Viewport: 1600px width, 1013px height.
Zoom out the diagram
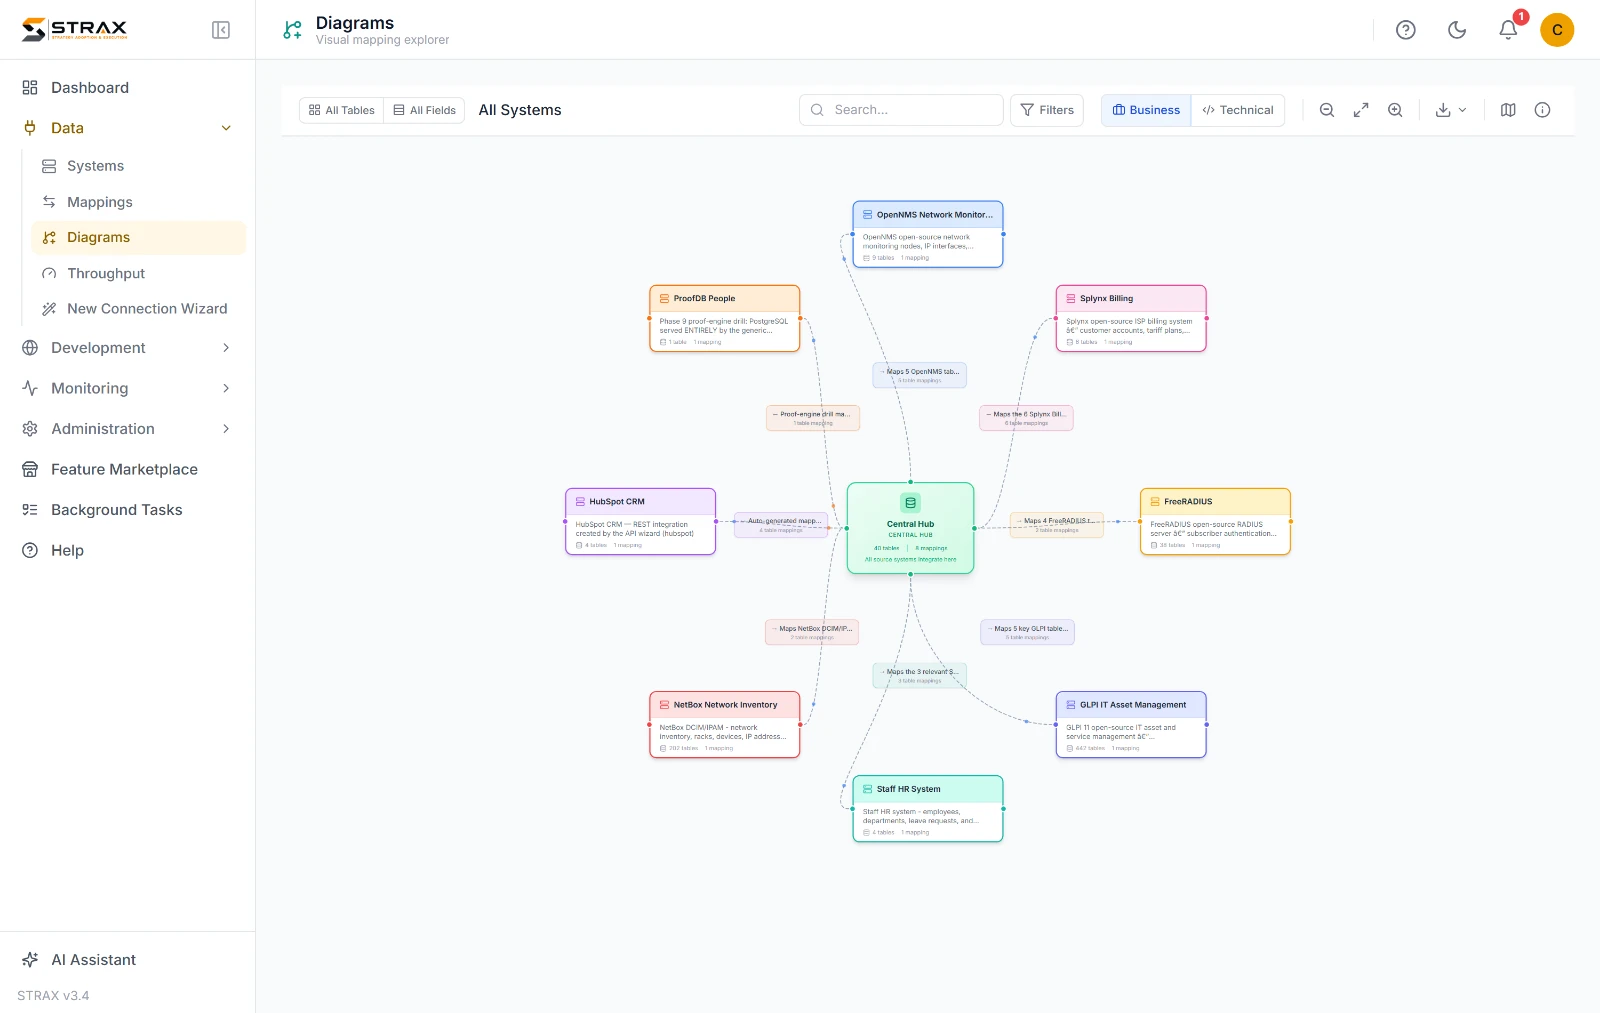pos(1327,110)
